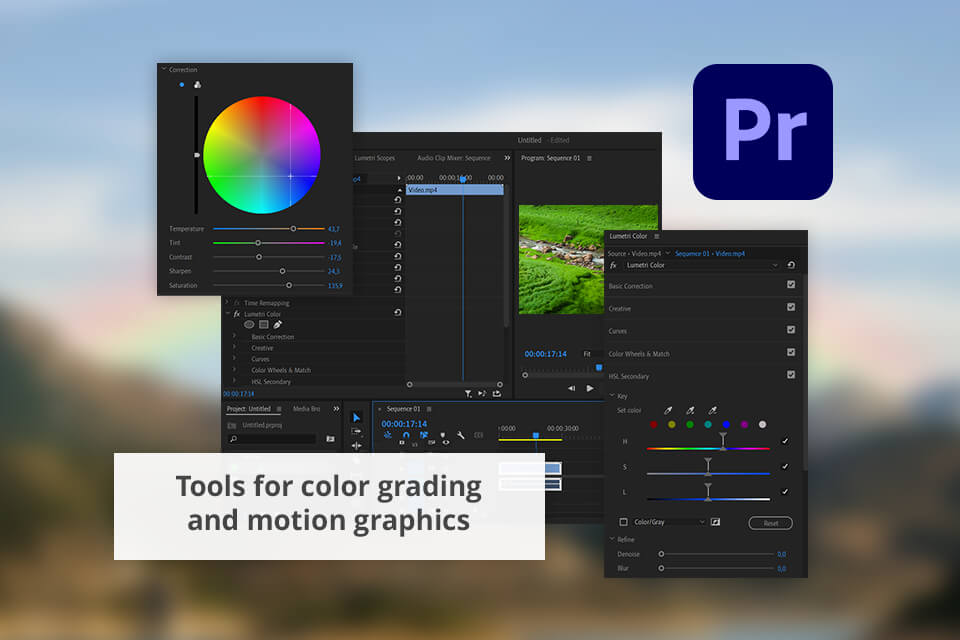The image size is (960, 640).
Task: Toggle the S slider checkmark
Action: [x=785, y=467]
